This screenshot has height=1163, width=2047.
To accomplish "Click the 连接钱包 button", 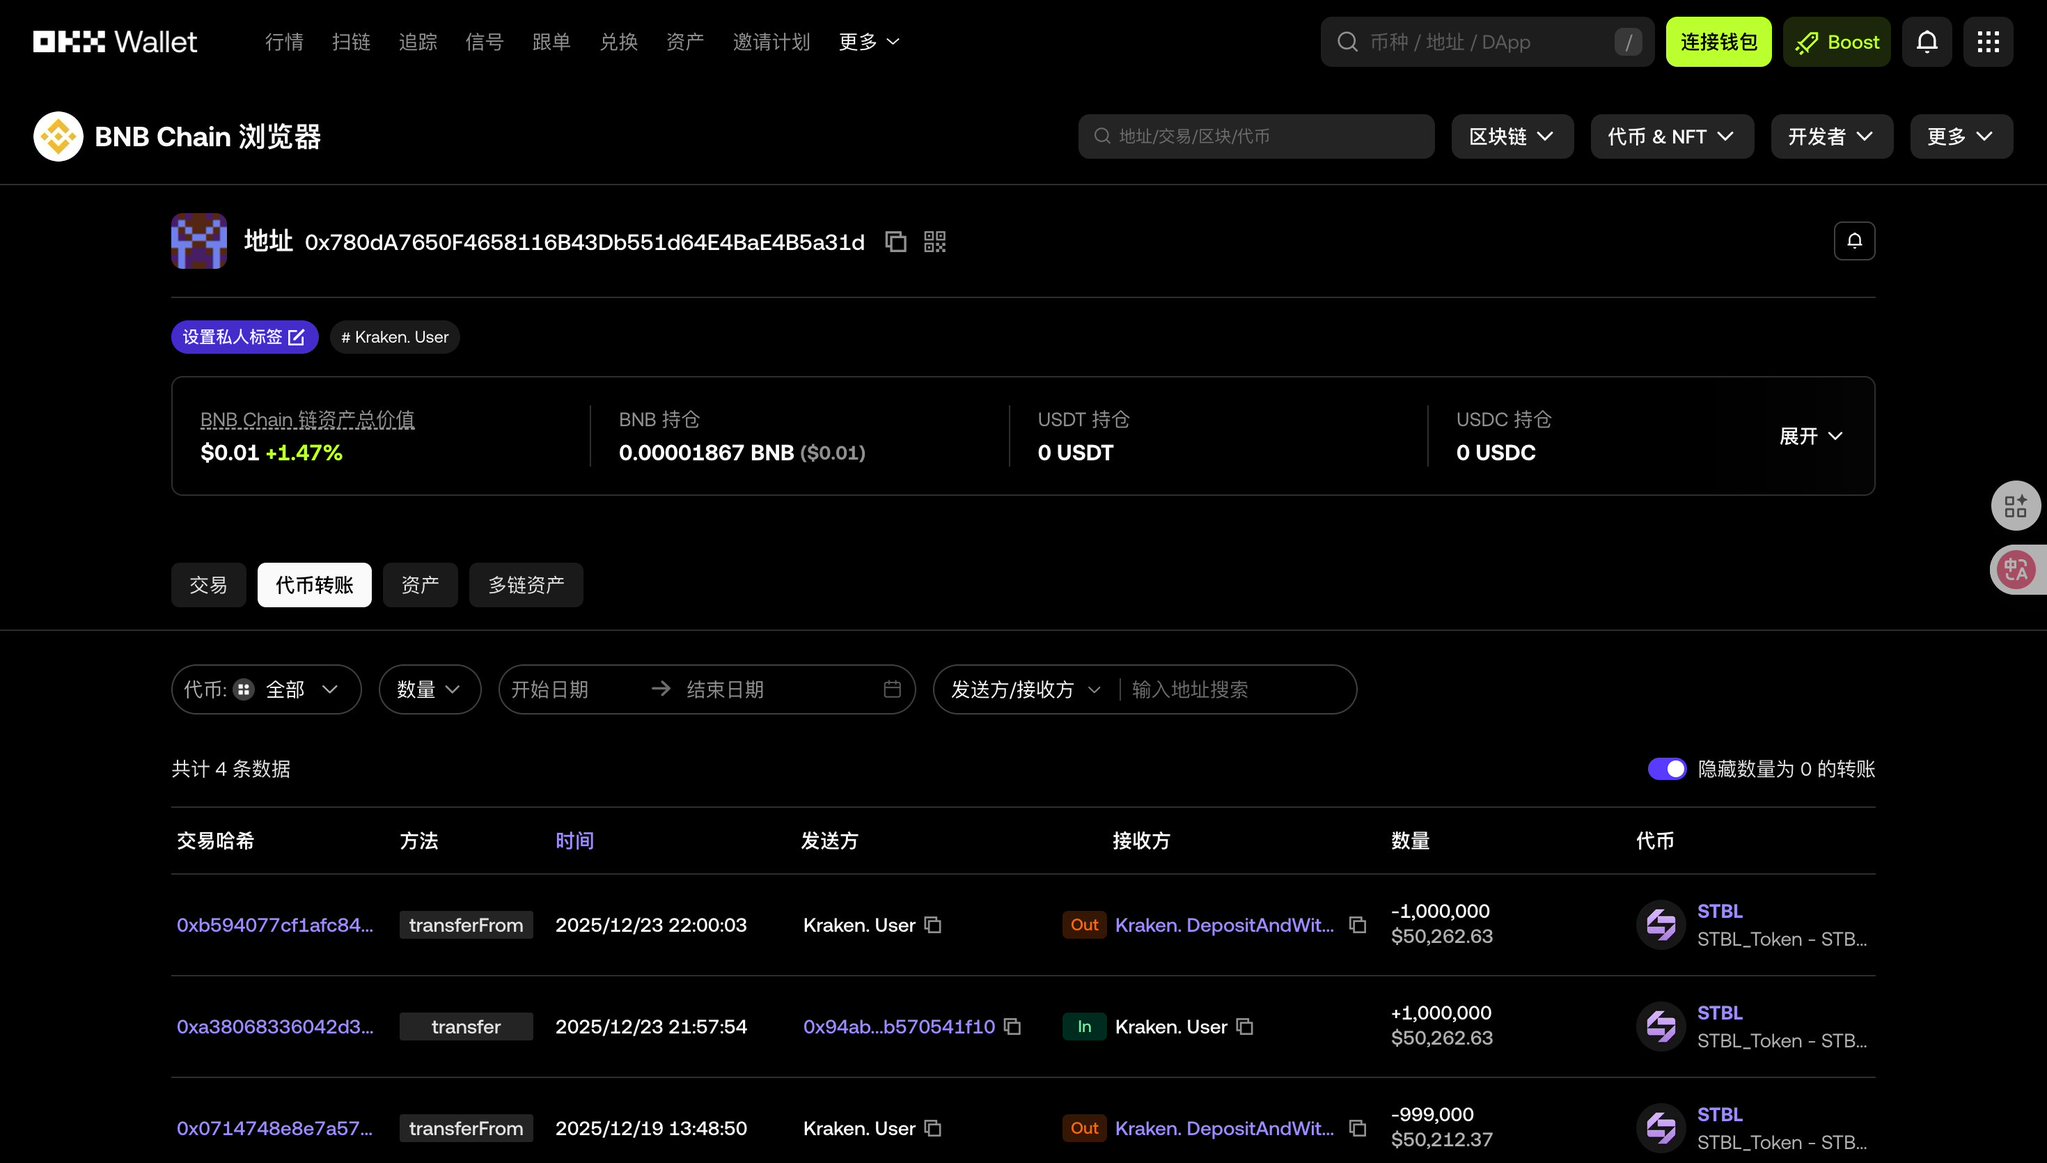I will [1718, 42].
